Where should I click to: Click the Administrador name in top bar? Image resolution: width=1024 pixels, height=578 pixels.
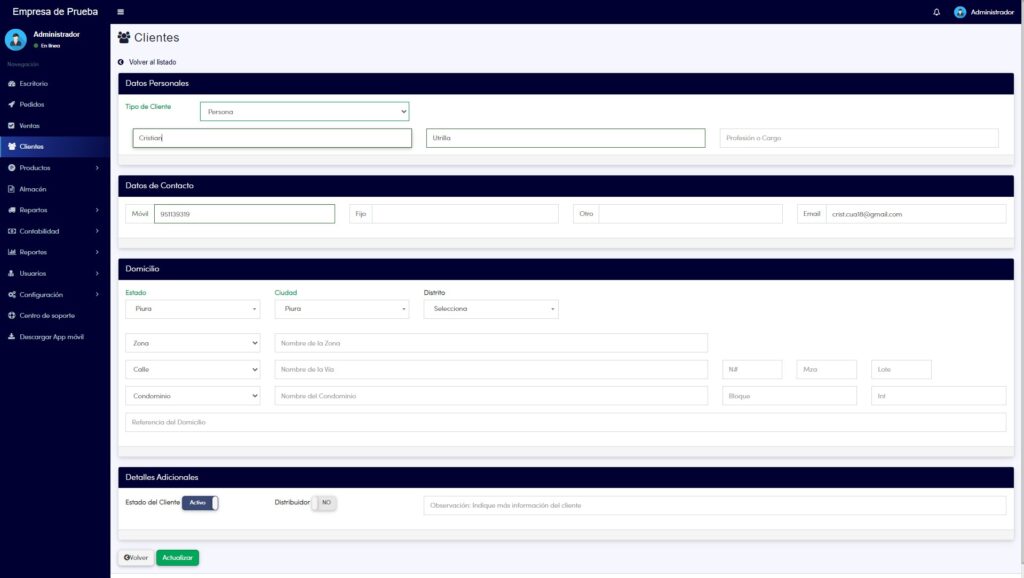pyautogui.click(x=992, y=12)
